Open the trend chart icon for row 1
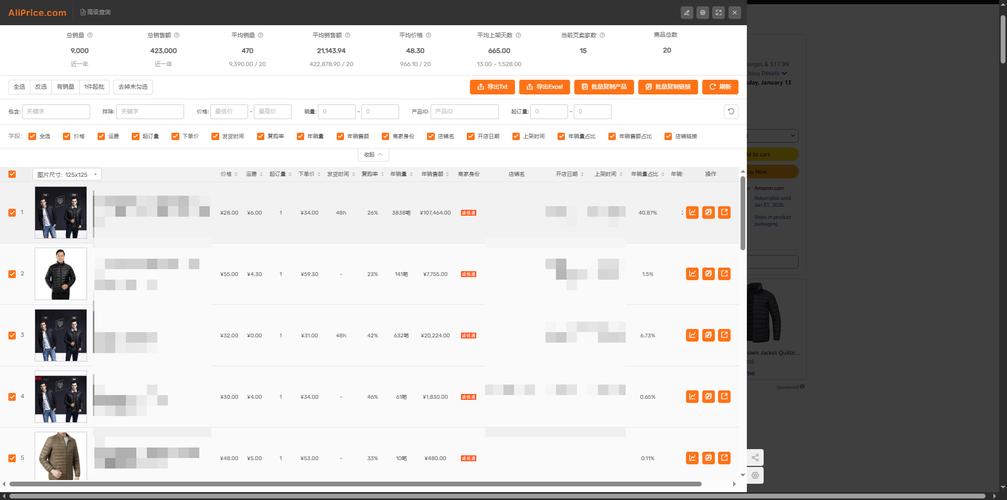 click(692, 212)
